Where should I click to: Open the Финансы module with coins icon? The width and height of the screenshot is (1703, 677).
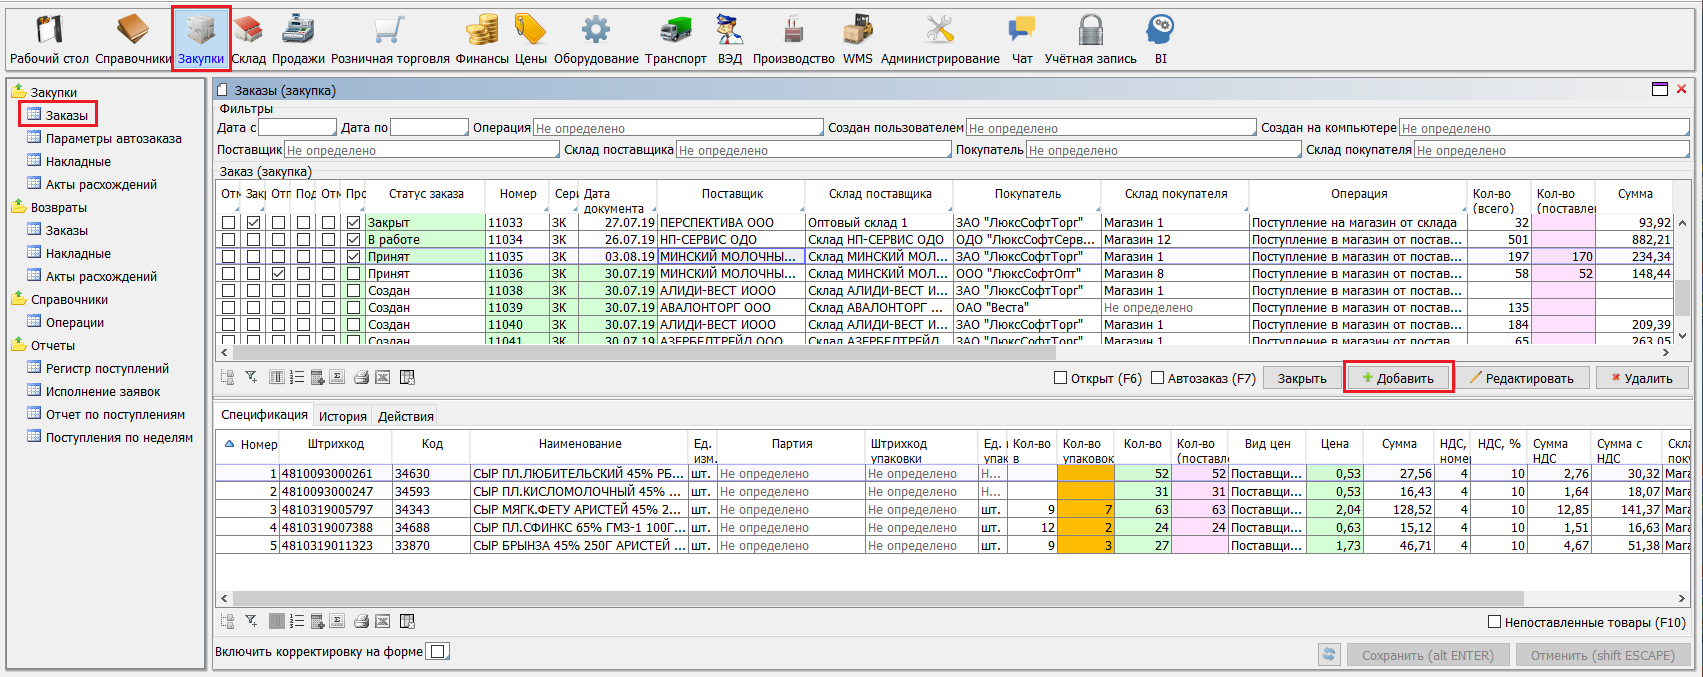(x=482, y=40)
